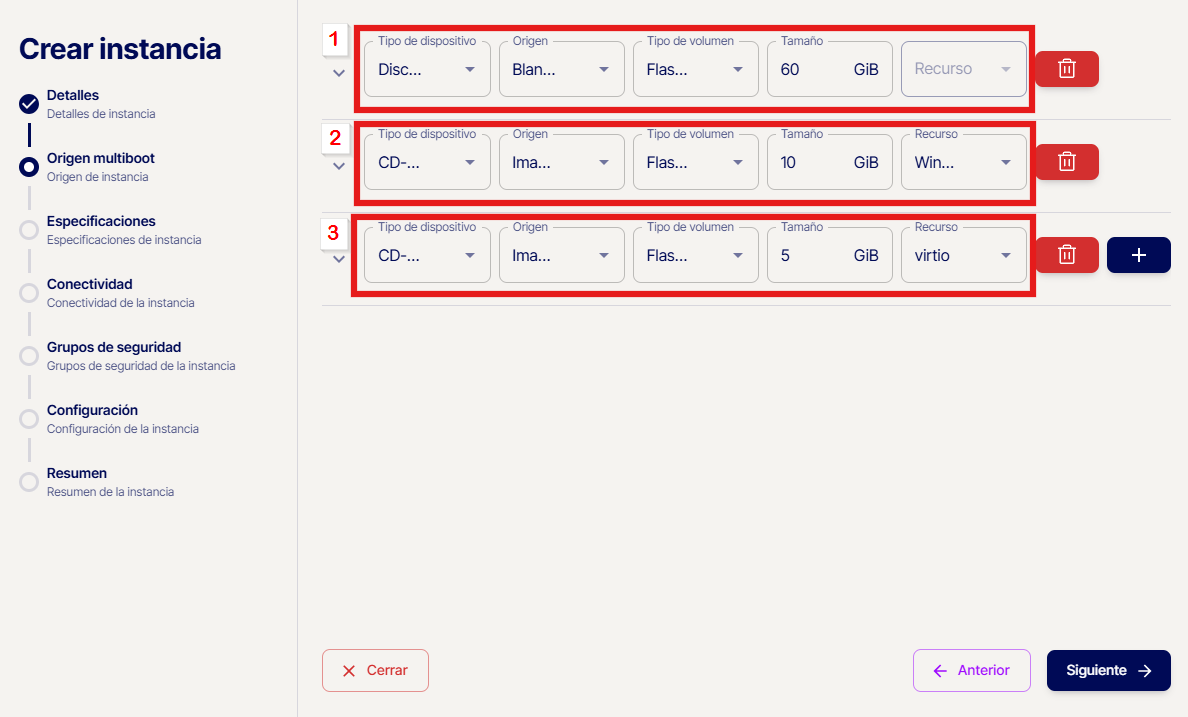
Task: Expand the second row chevron
Action: (339, 166)
